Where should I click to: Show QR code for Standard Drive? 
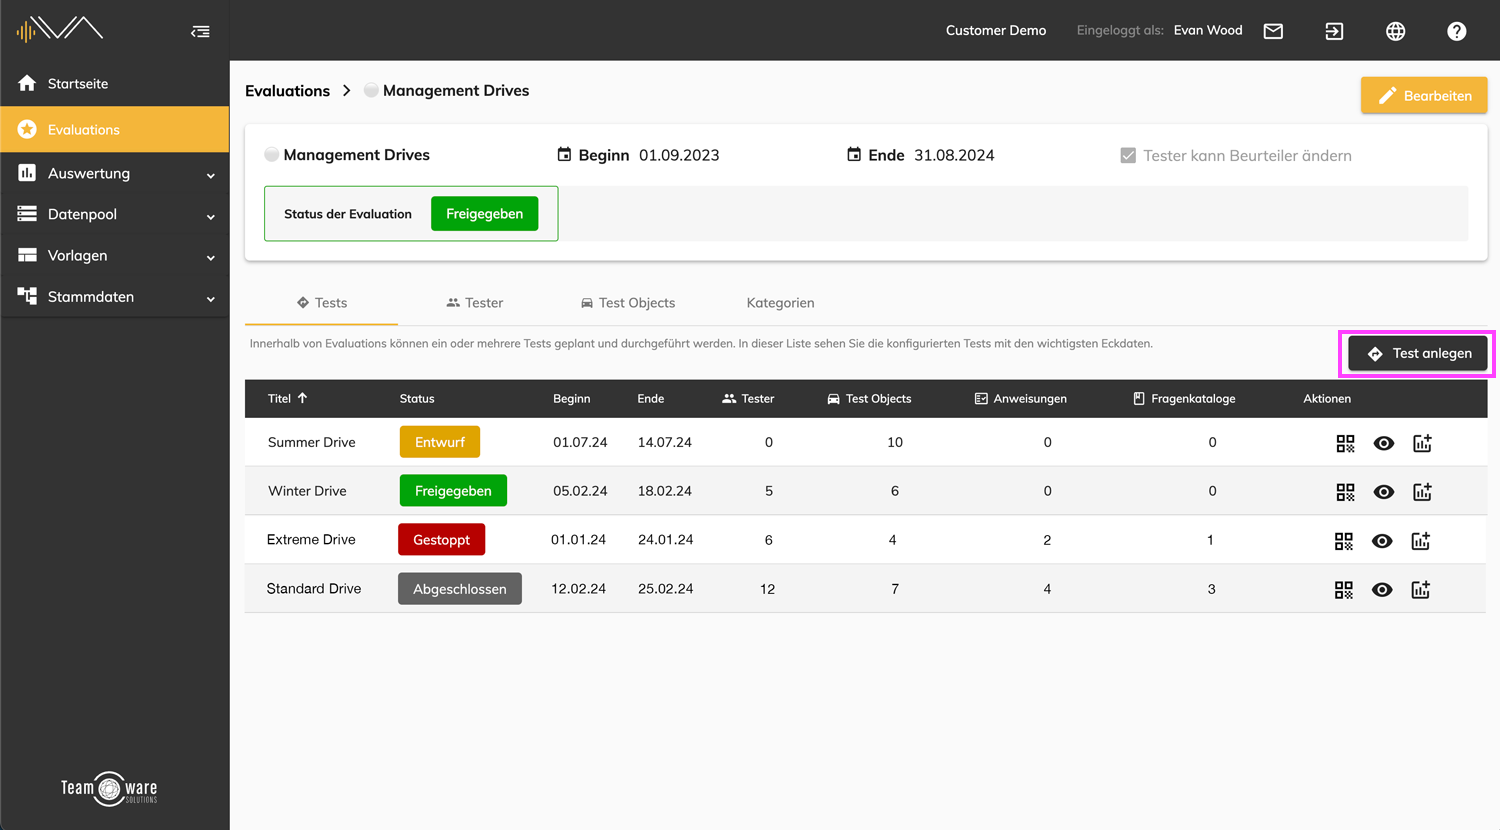coord(1344,590)
